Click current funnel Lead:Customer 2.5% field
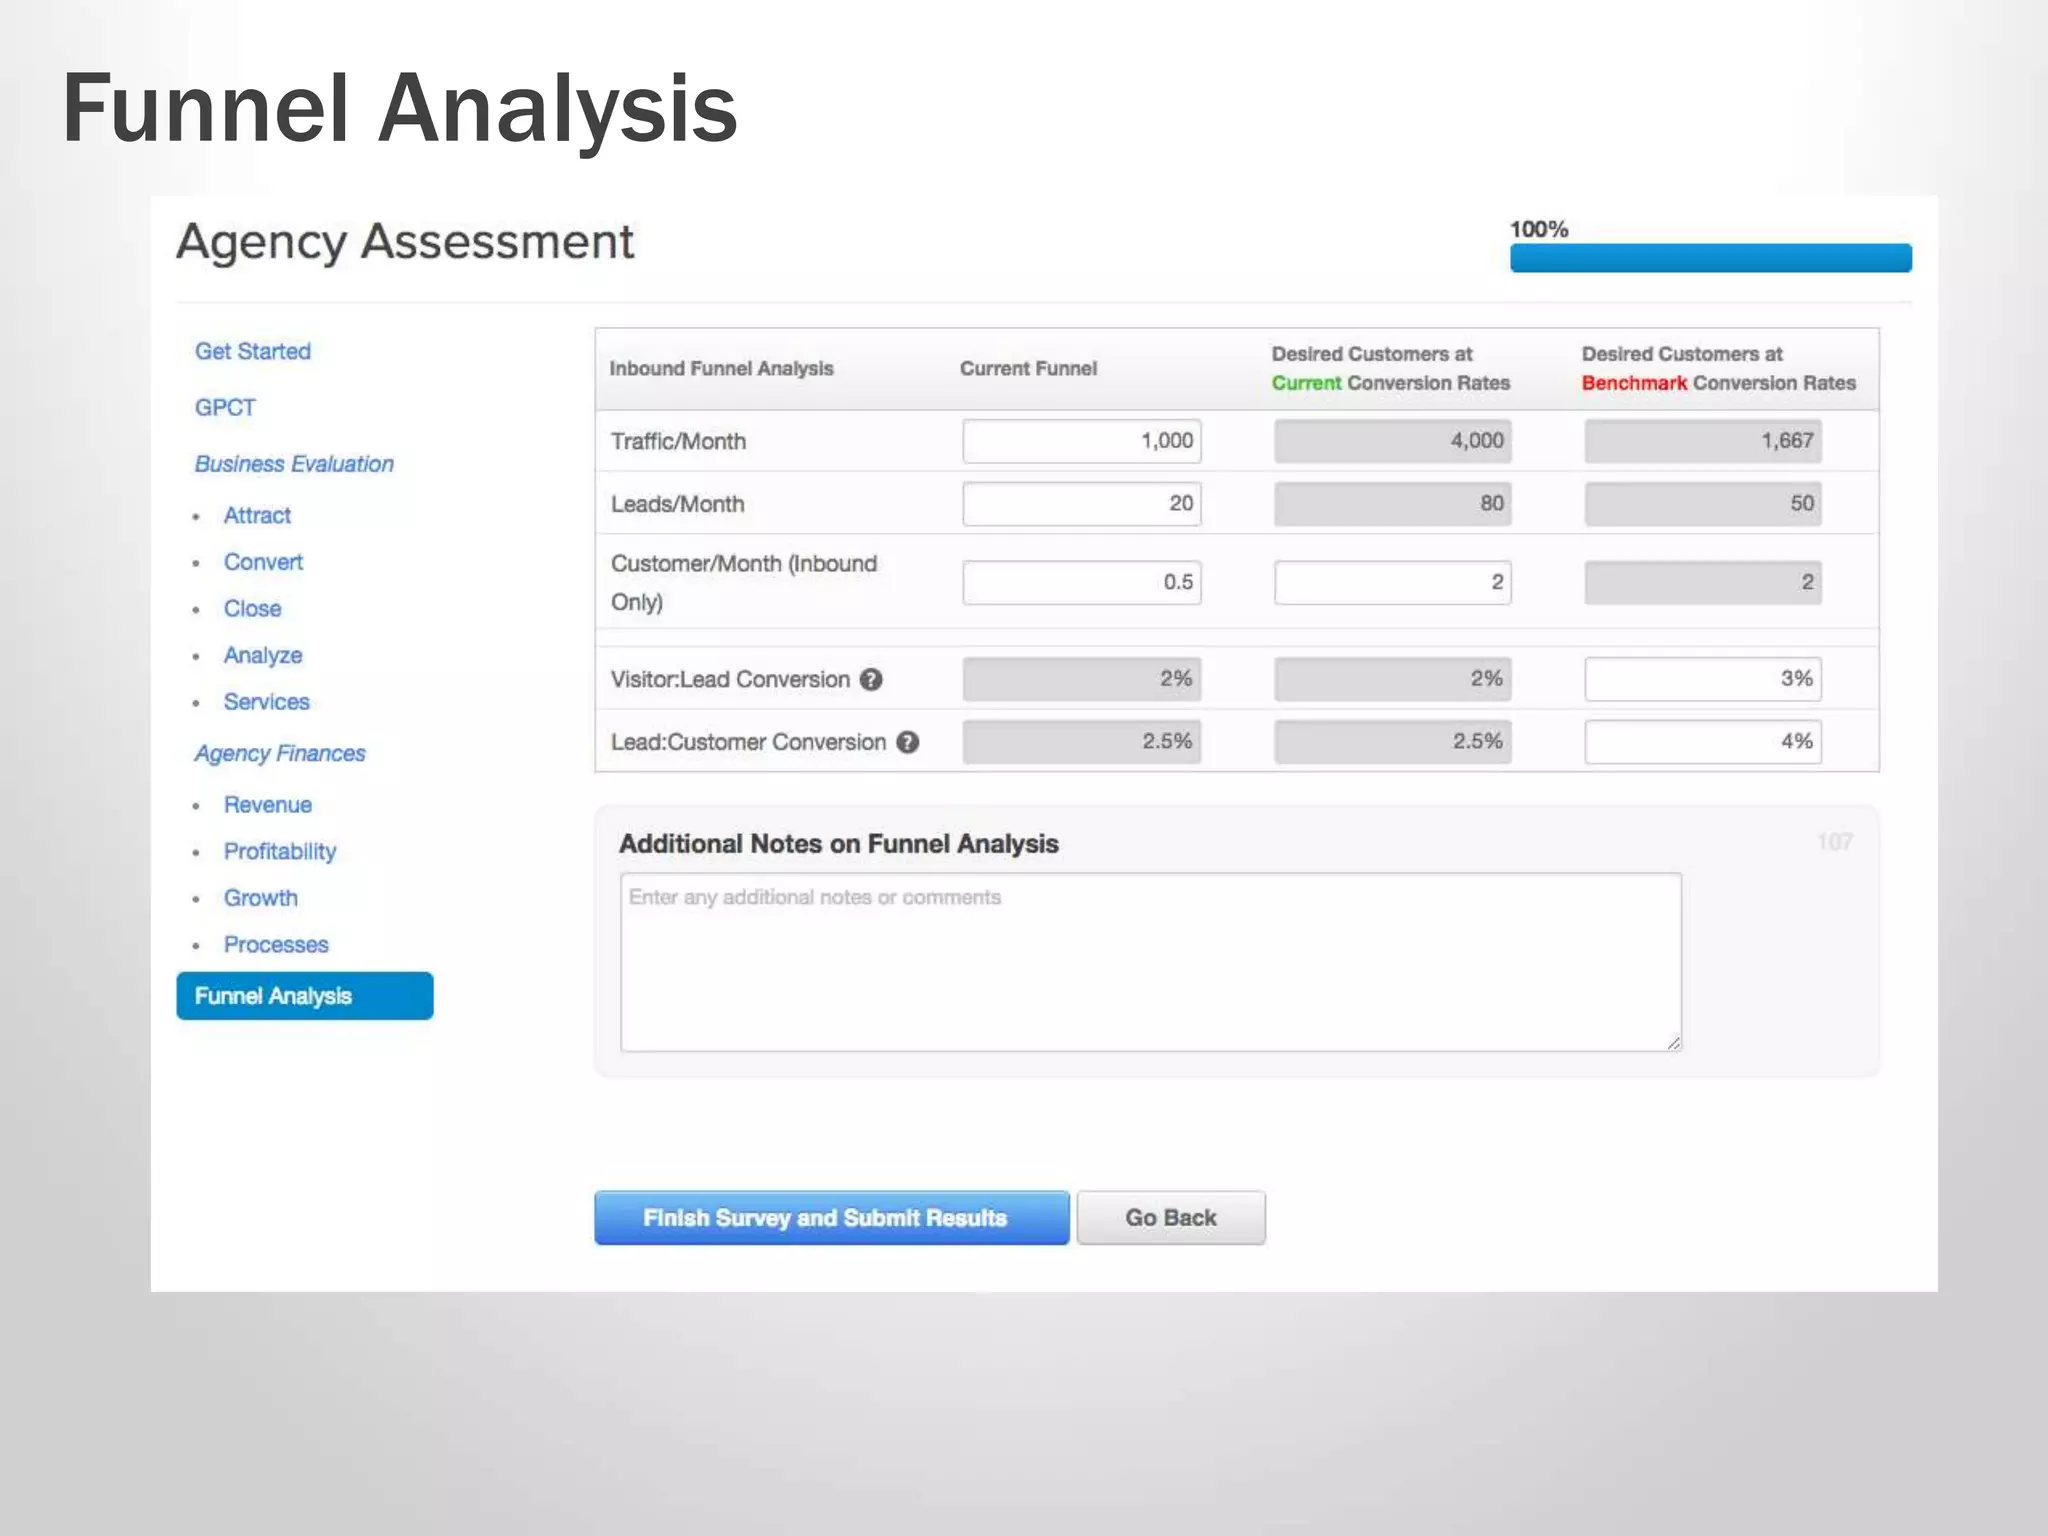 point(1082,742)
